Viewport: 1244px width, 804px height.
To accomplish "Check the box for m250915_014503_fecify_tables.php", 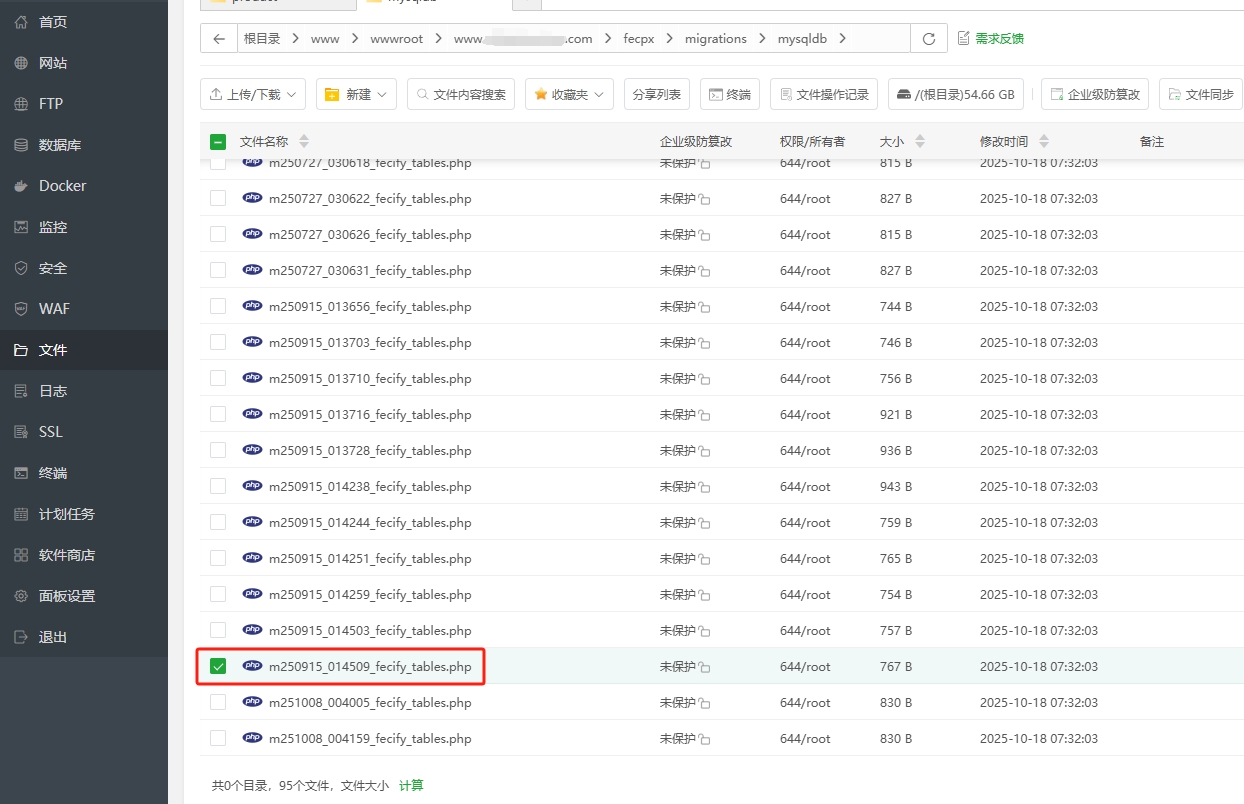I will click(x=218, y=630).
